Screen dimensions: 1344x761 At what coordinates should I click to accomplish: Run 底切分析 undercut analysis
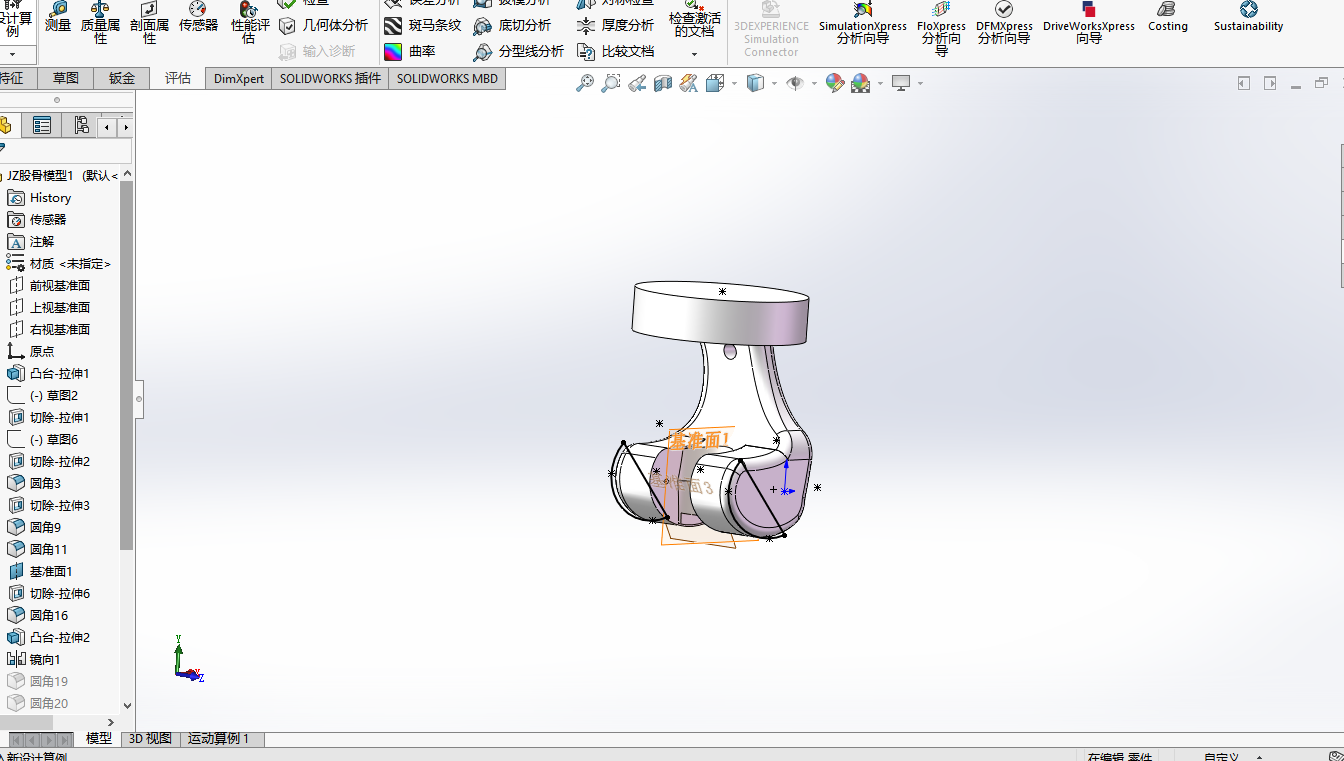[512, 26]
